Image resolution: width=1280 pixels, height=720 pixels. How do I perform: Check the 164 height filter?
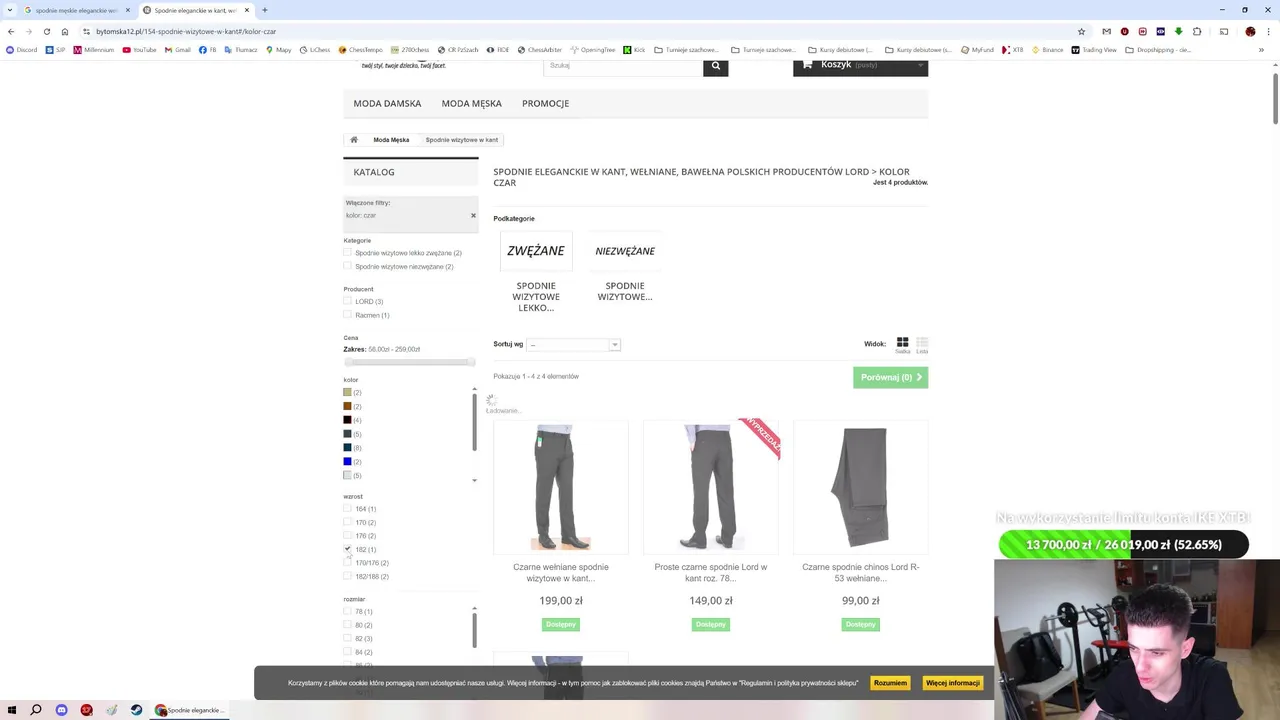tap(347, 509)
